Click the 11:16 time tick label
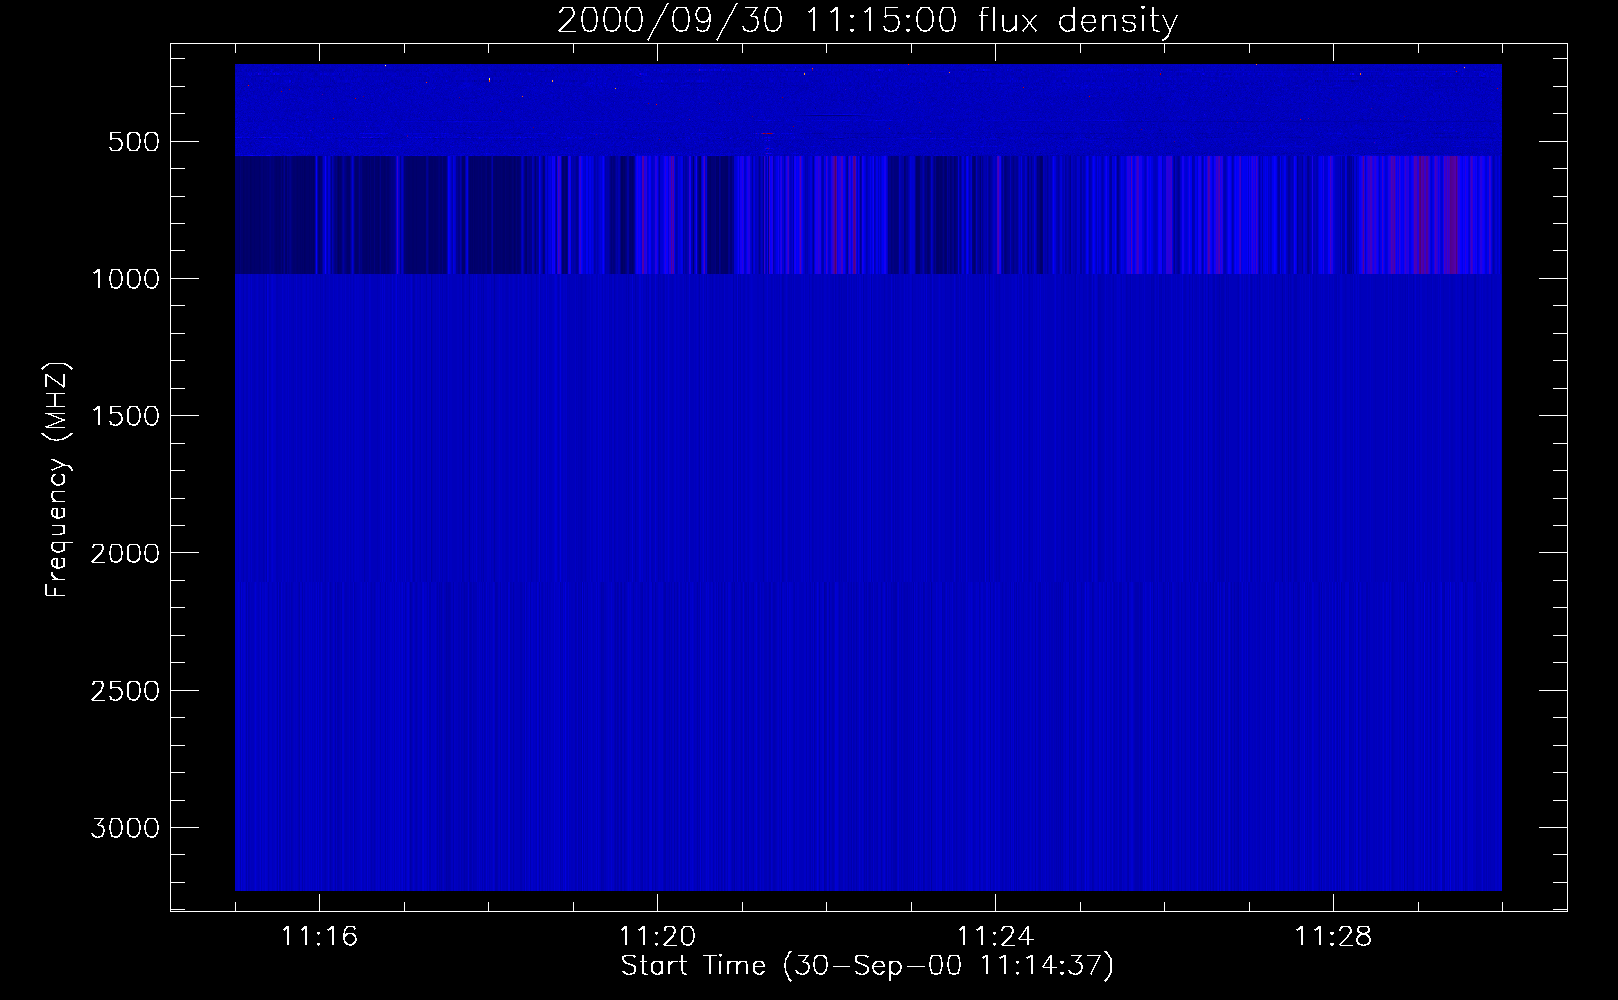Screen dimensions: 1618x1000 click(x=319, y=936)
